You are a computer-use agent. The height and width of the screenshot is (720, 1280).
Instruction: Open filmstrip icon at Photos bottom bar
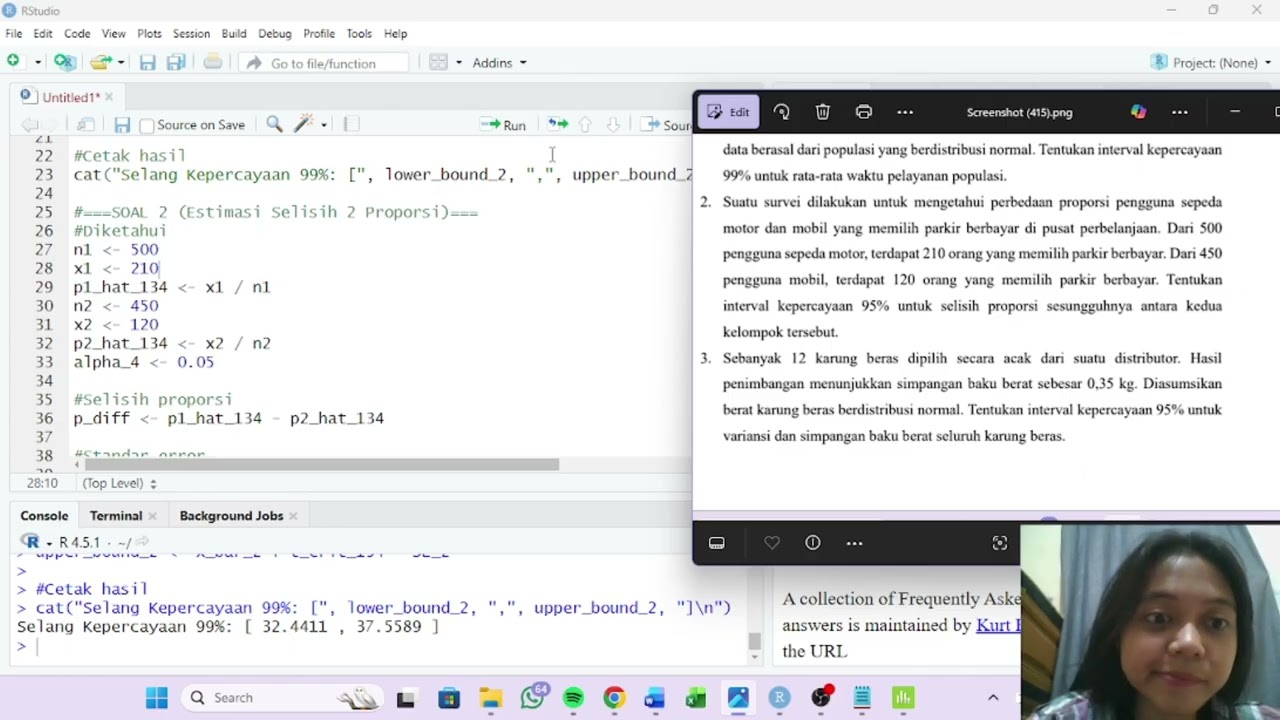[x=716, y=543]
